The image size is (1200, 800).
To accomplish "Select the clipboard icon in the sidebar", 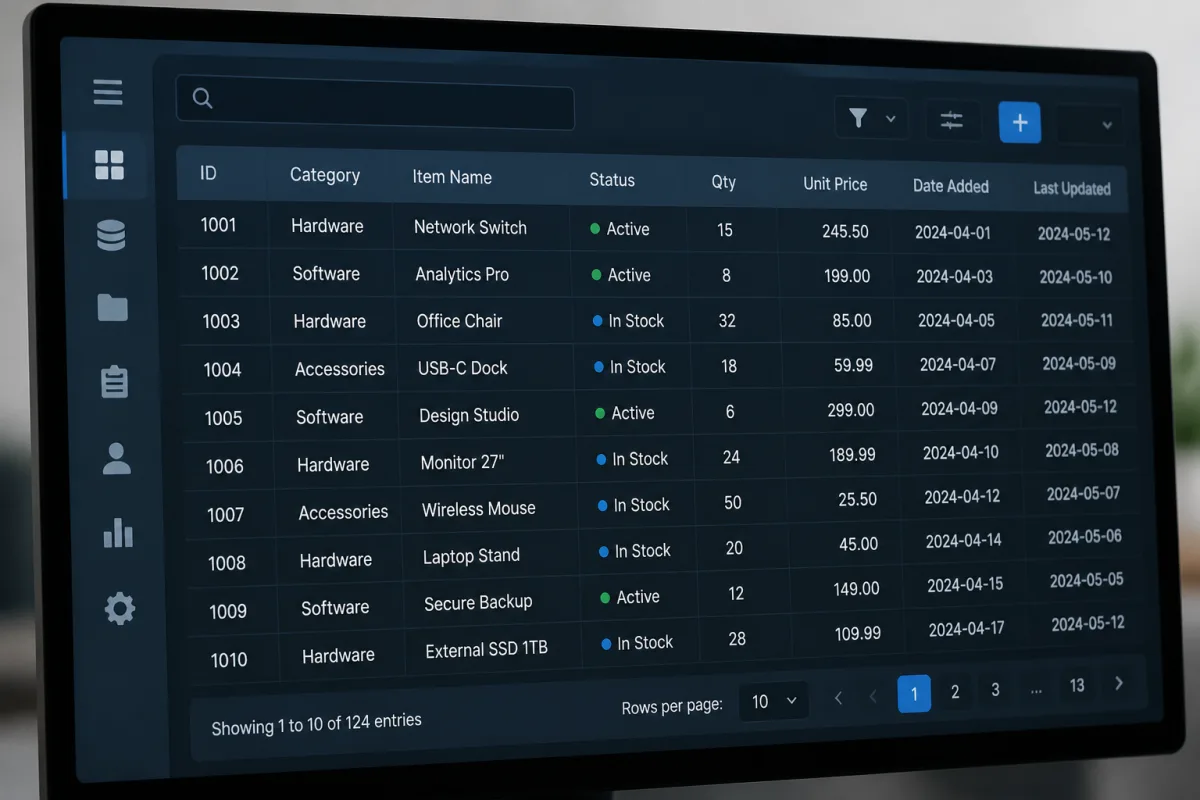I will click(115, 381).
